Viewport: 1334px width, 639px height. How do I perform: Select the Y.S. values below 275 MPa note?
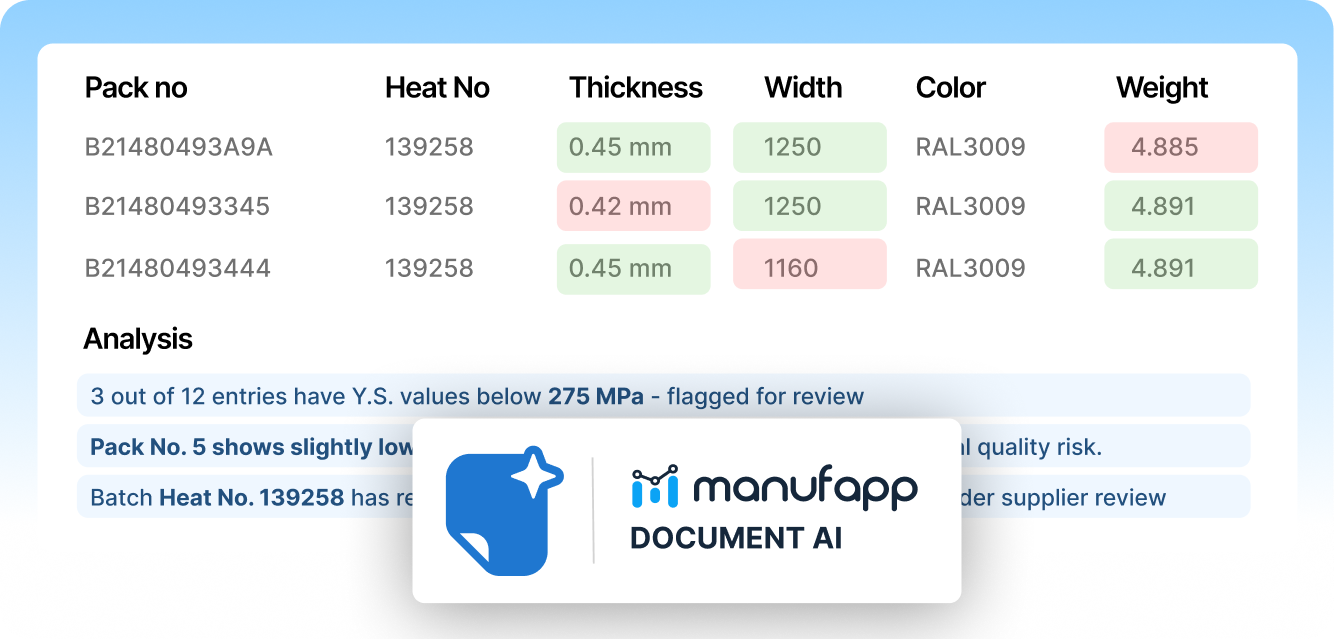477,396
